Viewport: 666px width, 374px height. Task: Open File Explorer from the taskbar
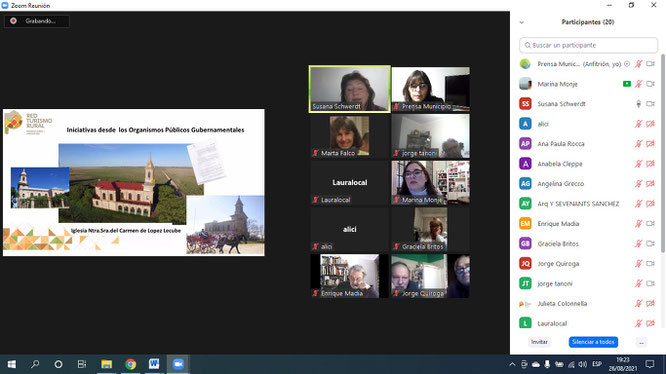click(107, 364)
